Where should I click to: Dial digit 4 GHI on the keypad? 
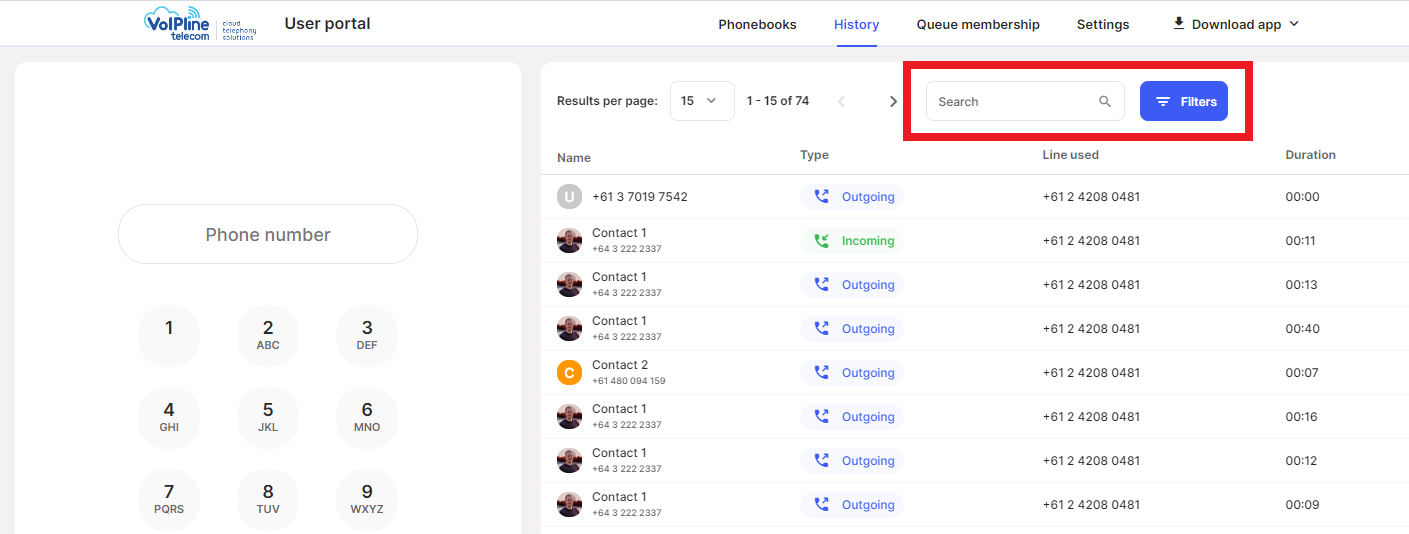tap(169, 418)
